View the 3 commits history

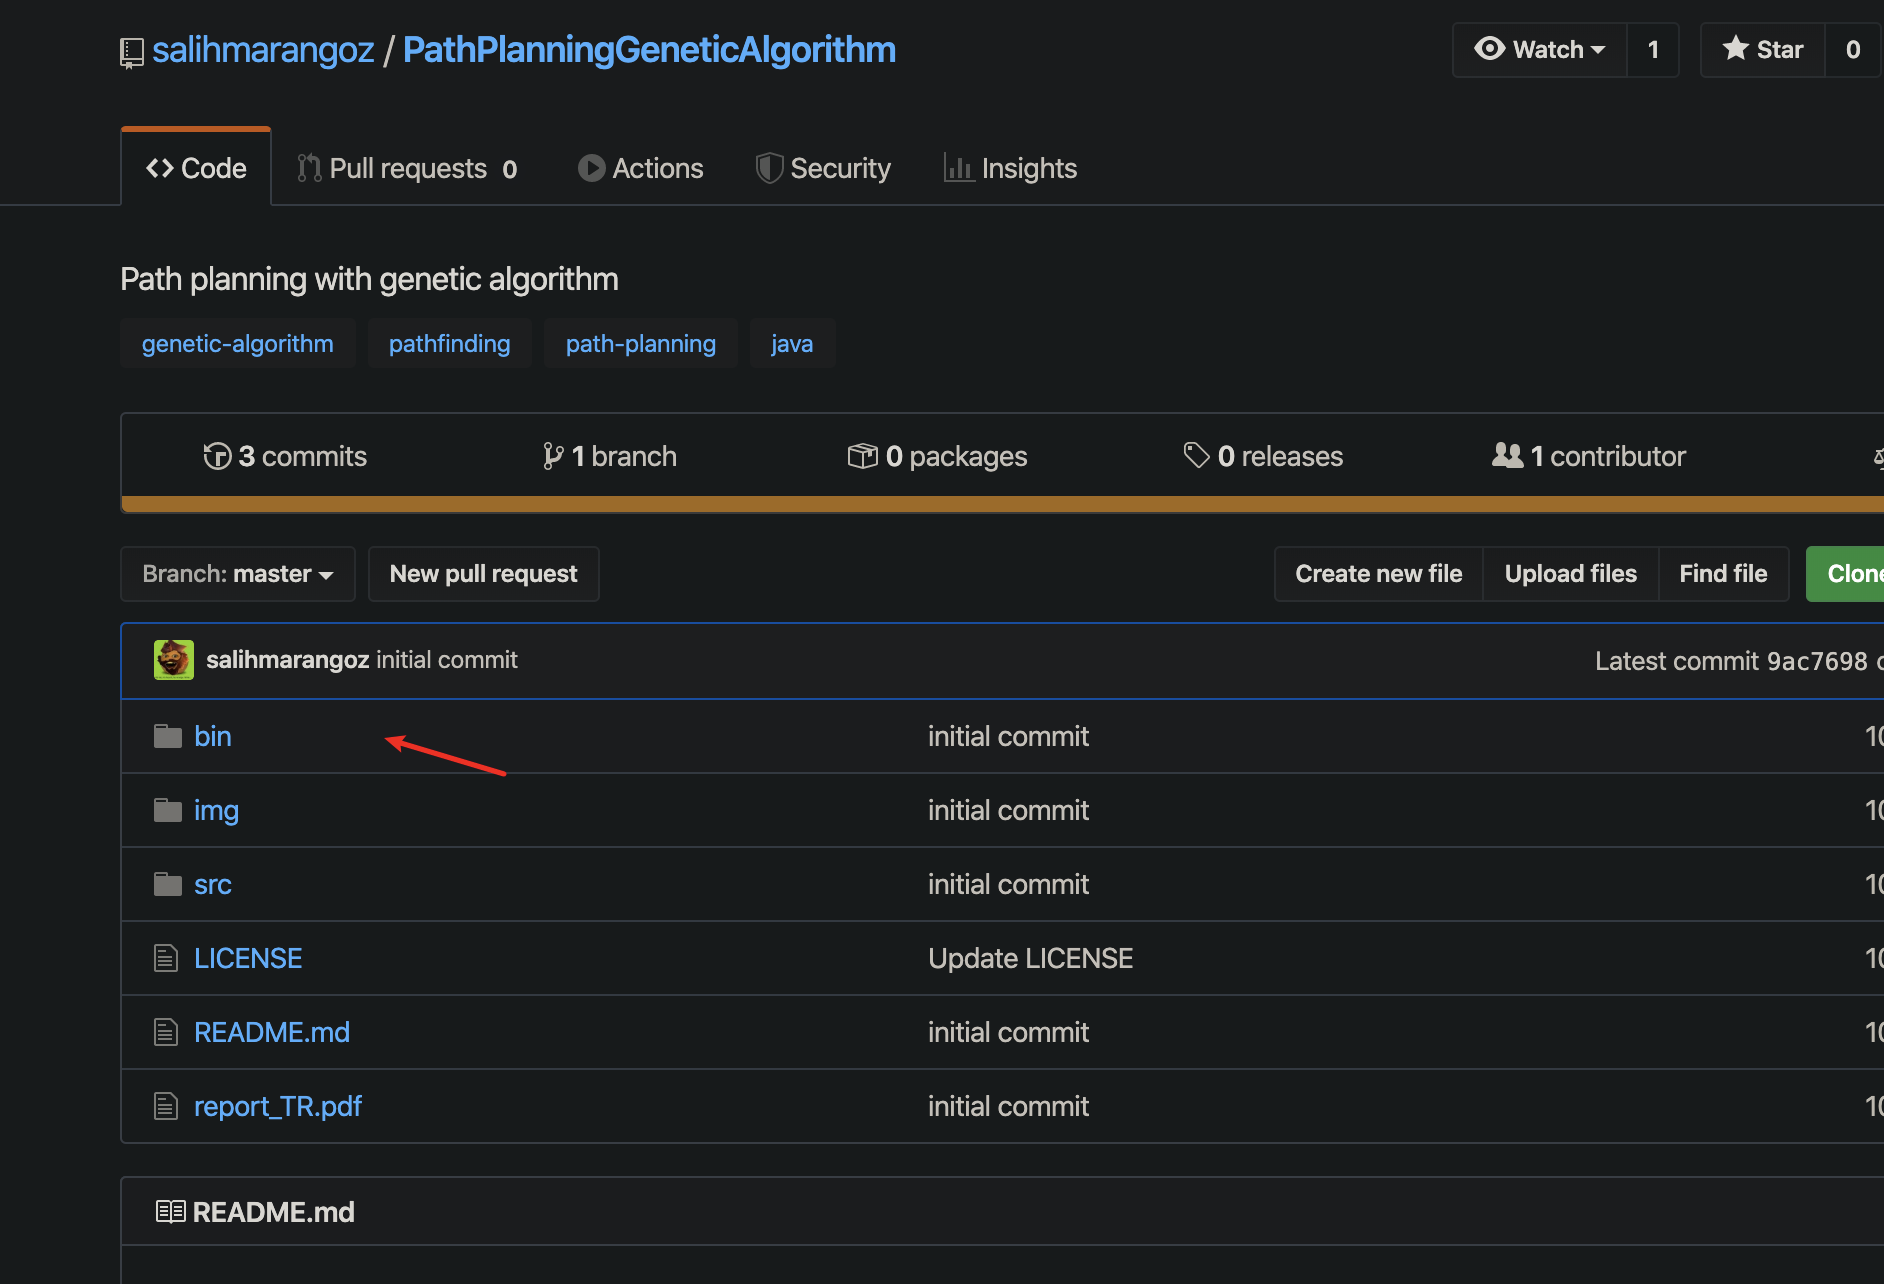pyautogui.click(x=285, y=456)
